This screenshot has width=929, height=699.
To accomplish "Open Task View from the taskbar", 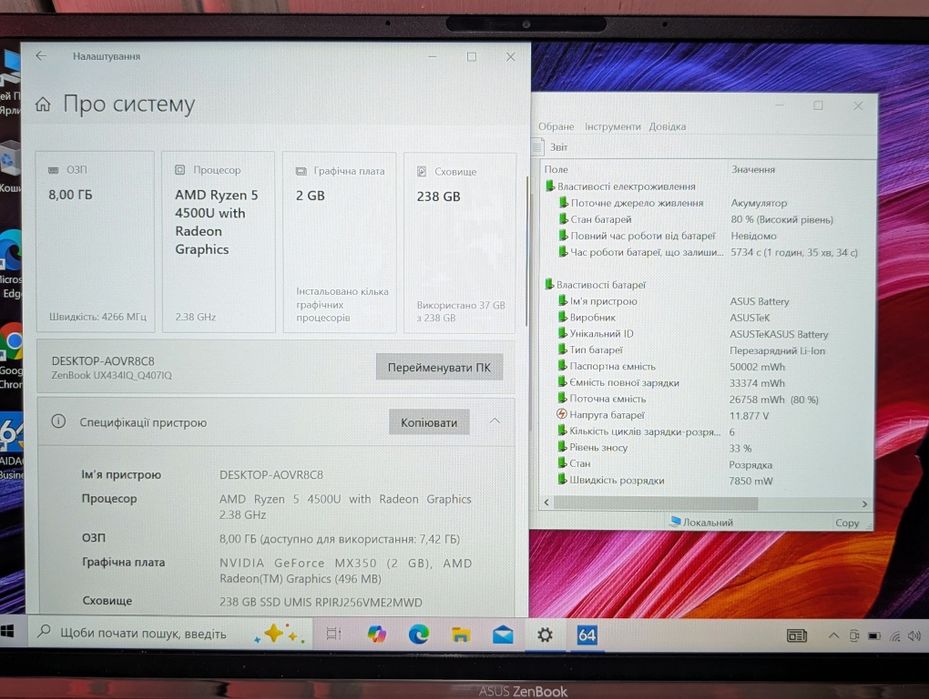I will (334, 634).
